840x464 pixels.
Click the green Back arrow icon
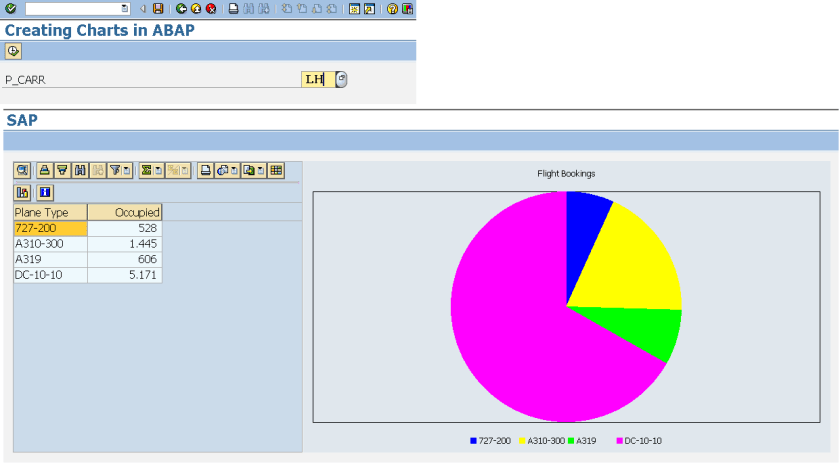pos(181,9)
